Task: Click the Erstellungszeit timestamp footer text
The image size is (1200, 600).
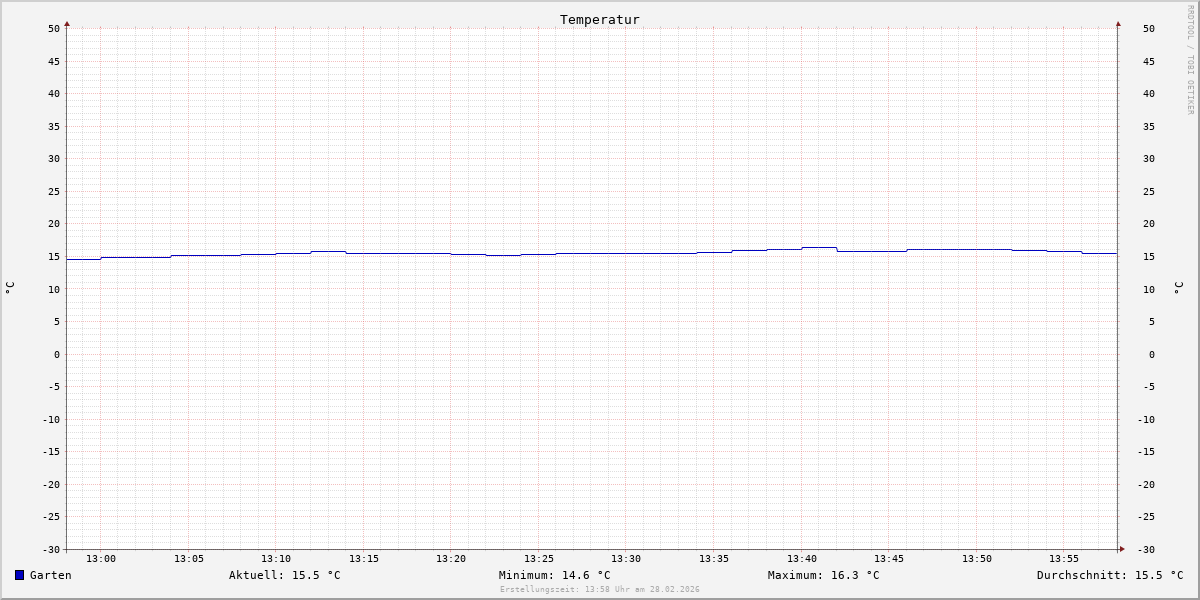Action: point(600,590)
